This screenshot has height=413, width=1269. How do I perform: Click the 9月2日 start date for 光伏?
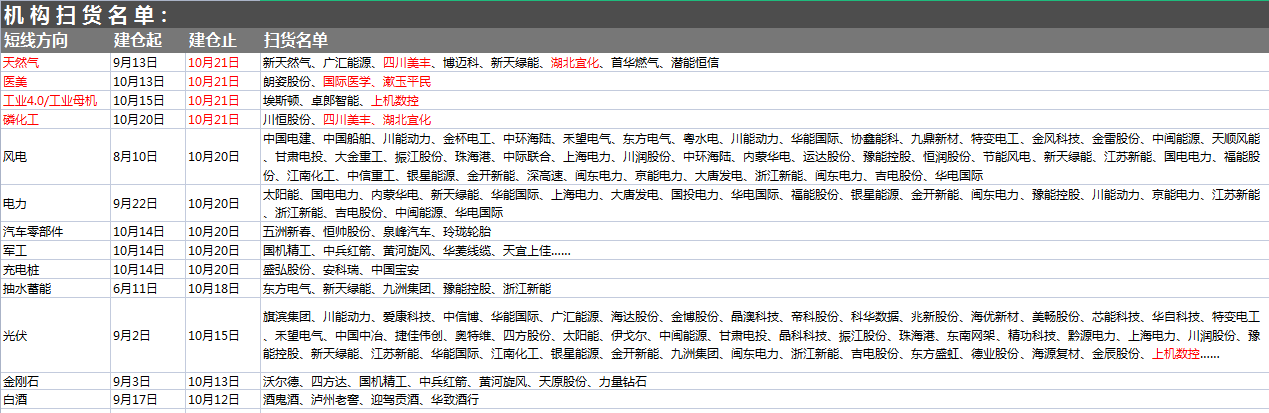[x=147, y=335]
